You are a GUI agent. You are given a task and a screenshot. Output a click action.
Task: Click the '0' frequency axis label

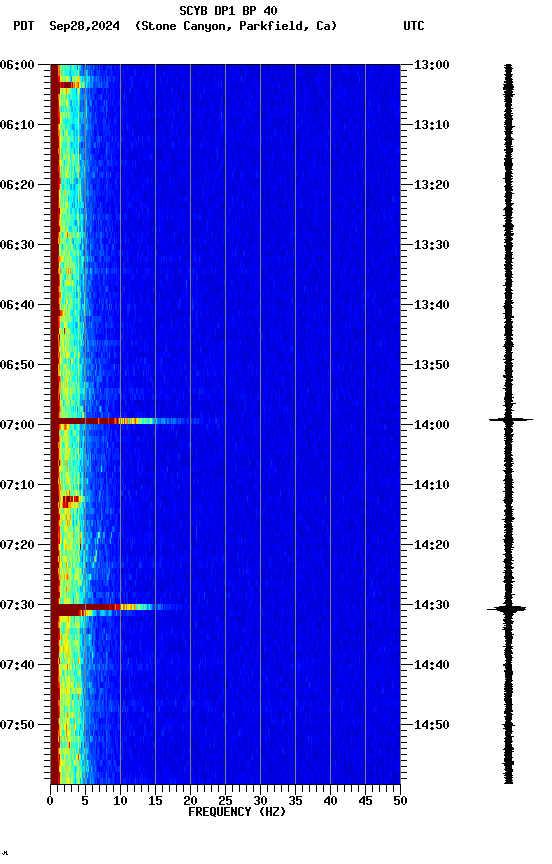(x=50, y=801)
